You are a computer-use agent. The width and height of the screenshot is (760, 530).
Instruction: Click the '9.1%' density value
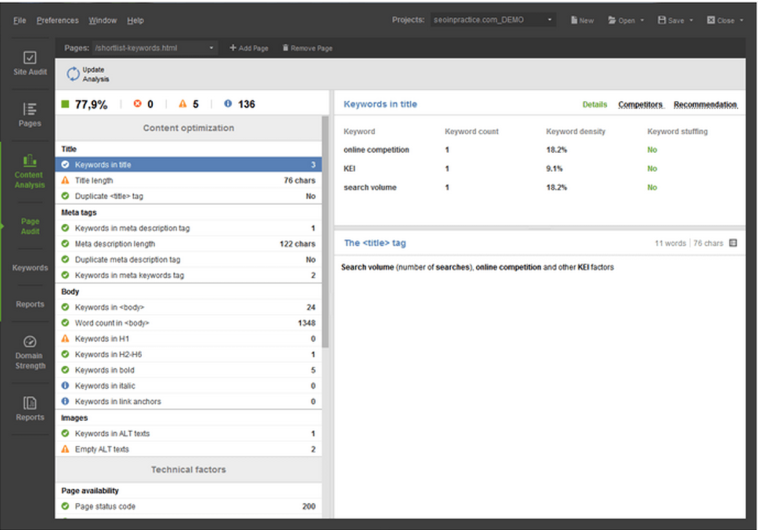click(x=554, y=168)
